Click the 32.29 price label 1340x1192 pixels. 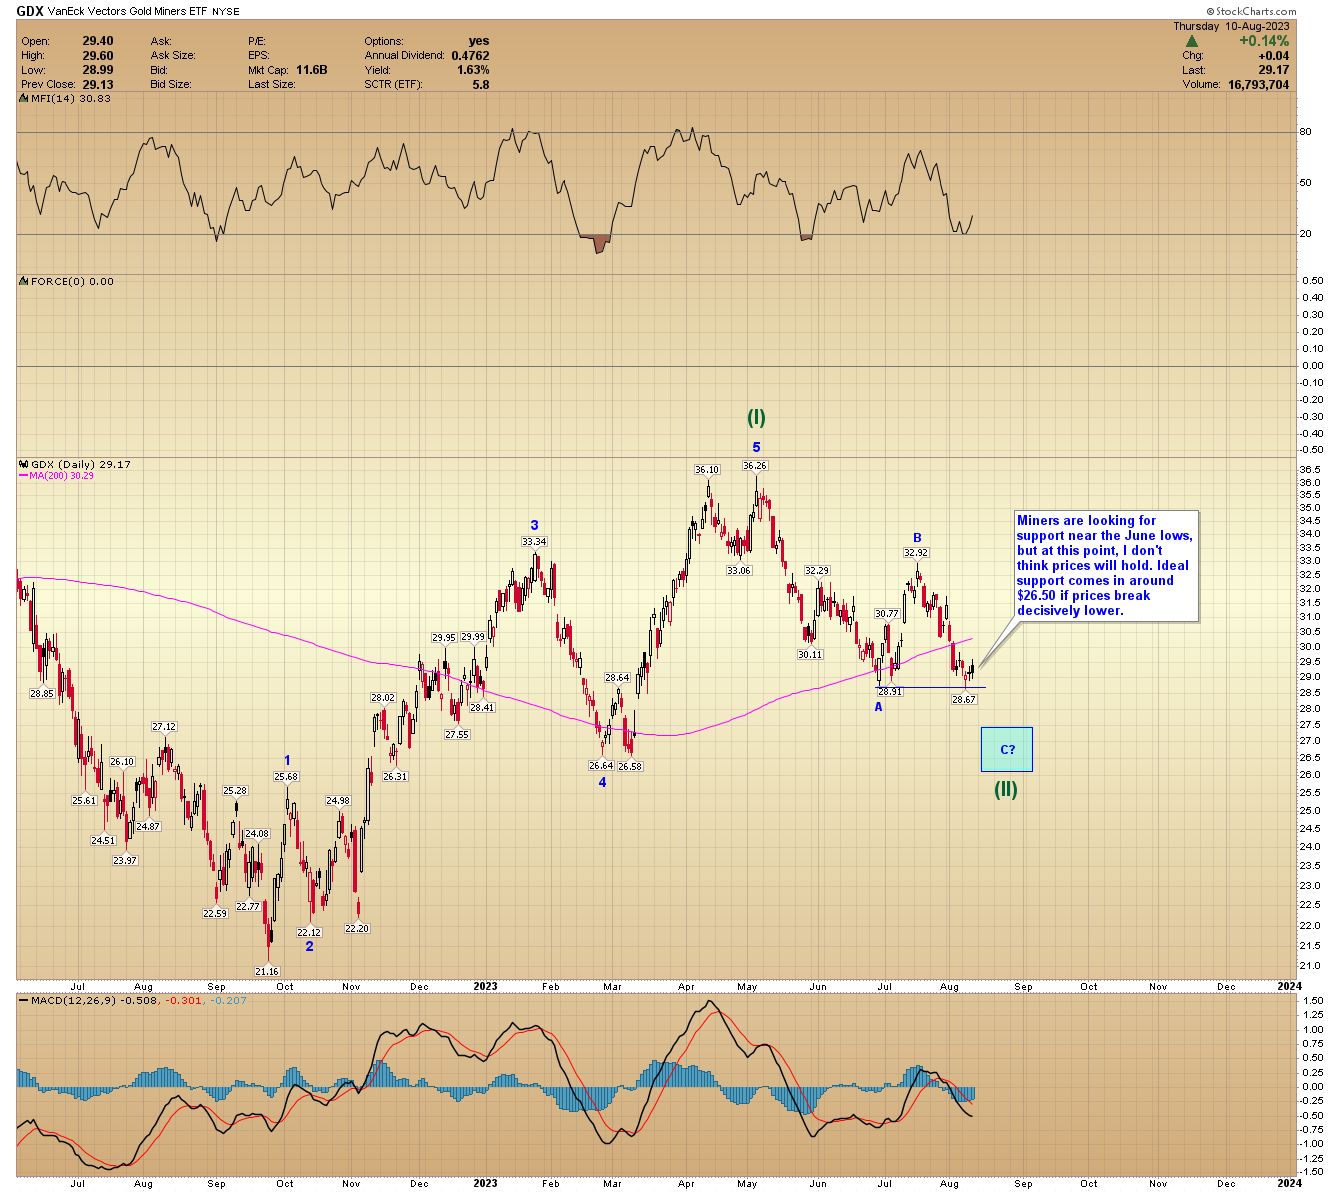pos(817,571)
